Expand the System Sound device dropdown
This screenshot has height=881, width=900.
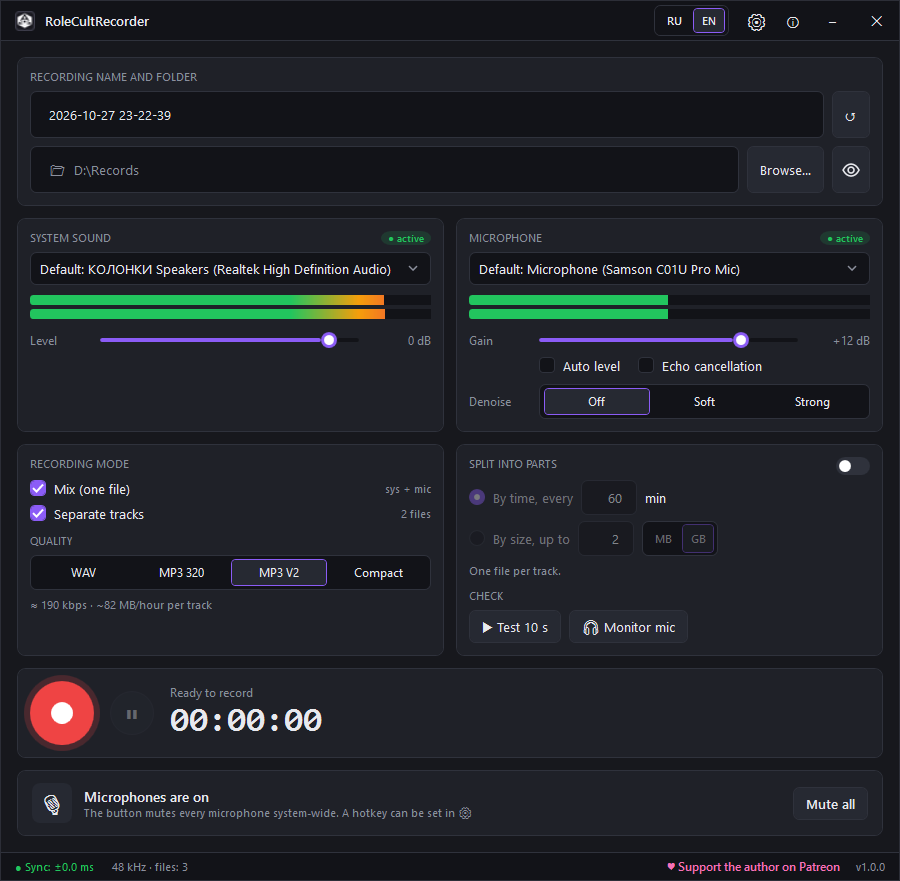coord(230,269)
